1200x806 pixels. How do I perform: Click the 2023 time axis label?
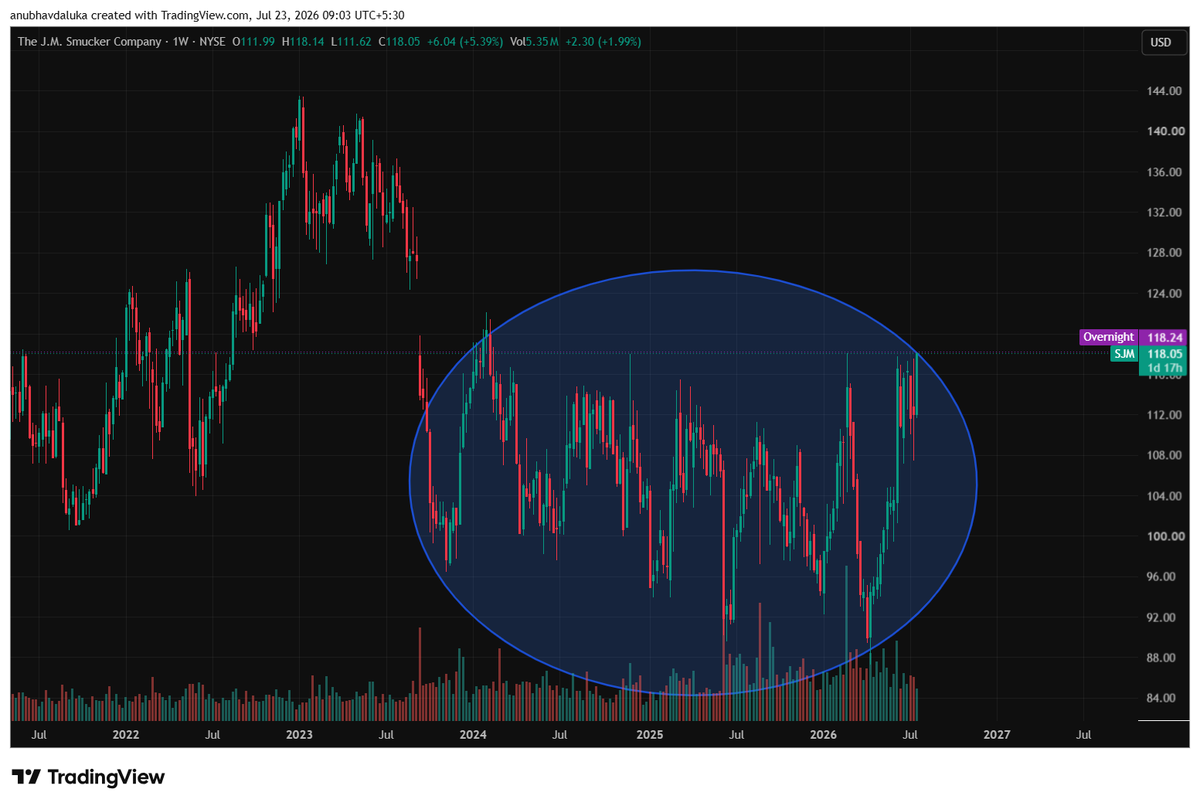[x=299, y=735]
